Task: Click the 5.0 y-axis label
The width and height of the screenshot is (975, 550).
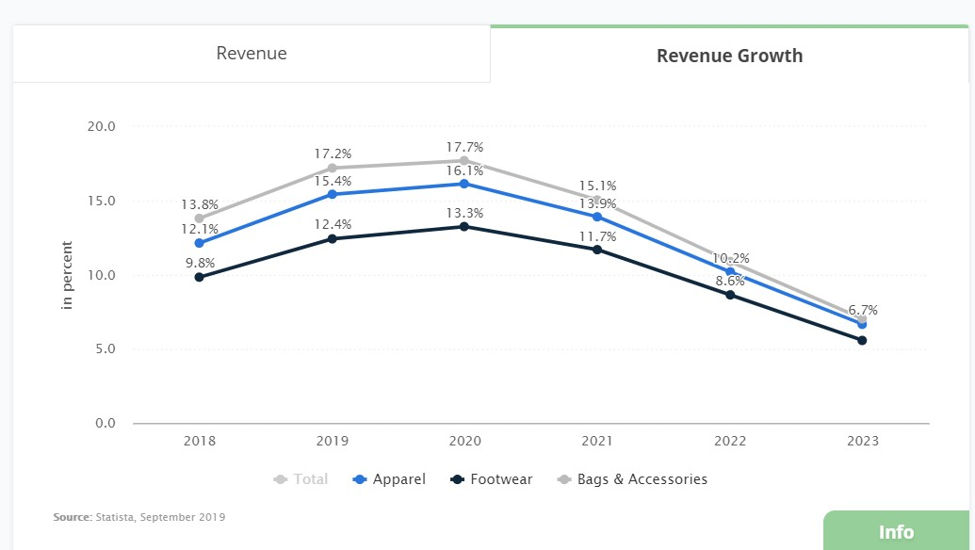Action: [105, 349]
